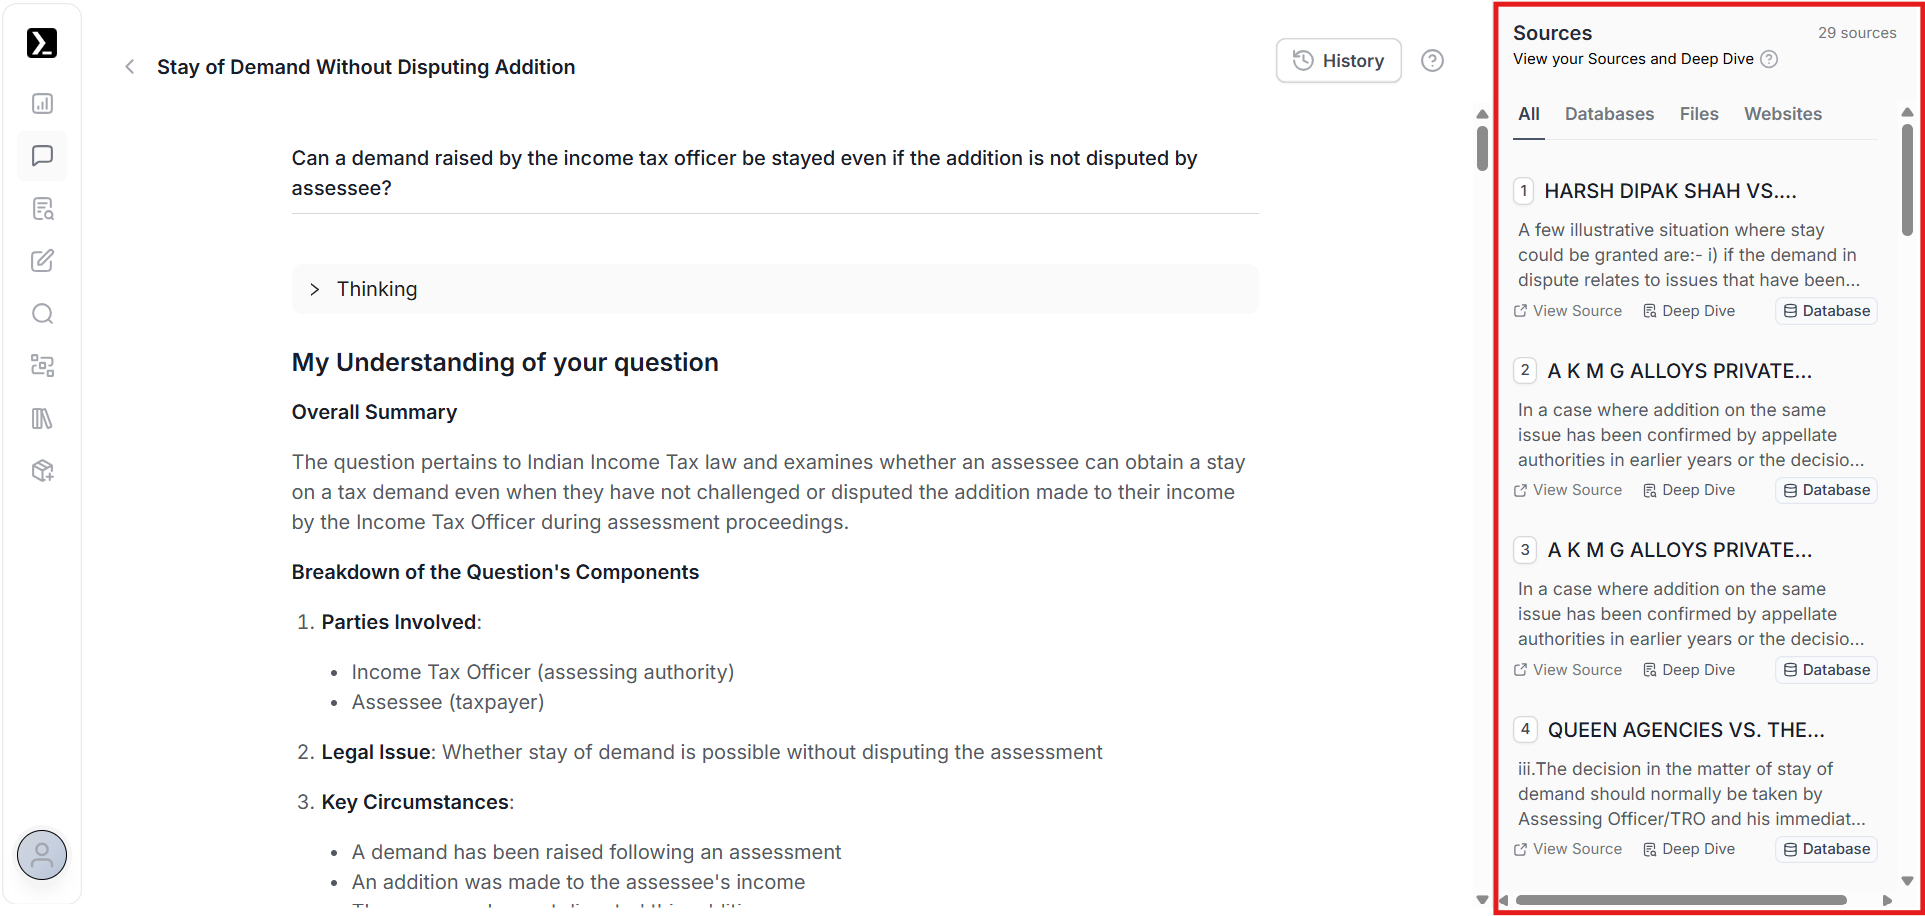
Task: Go back using the left chevron arrow
Action: (x=130, y=67)
